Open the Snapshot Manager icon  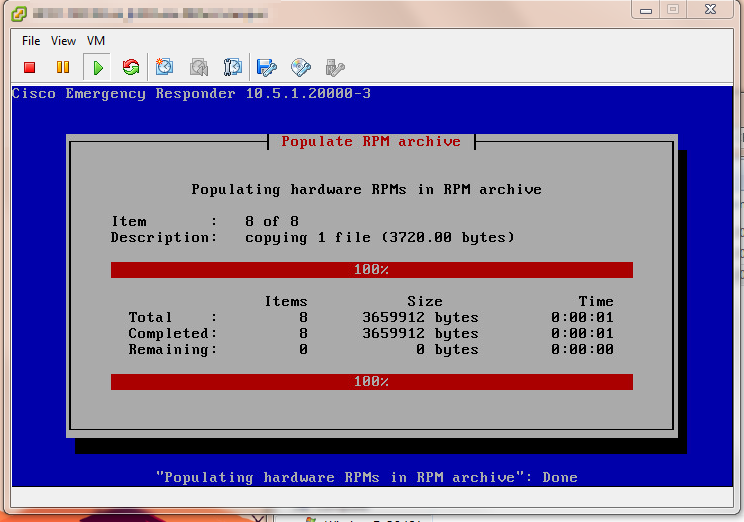232,67
